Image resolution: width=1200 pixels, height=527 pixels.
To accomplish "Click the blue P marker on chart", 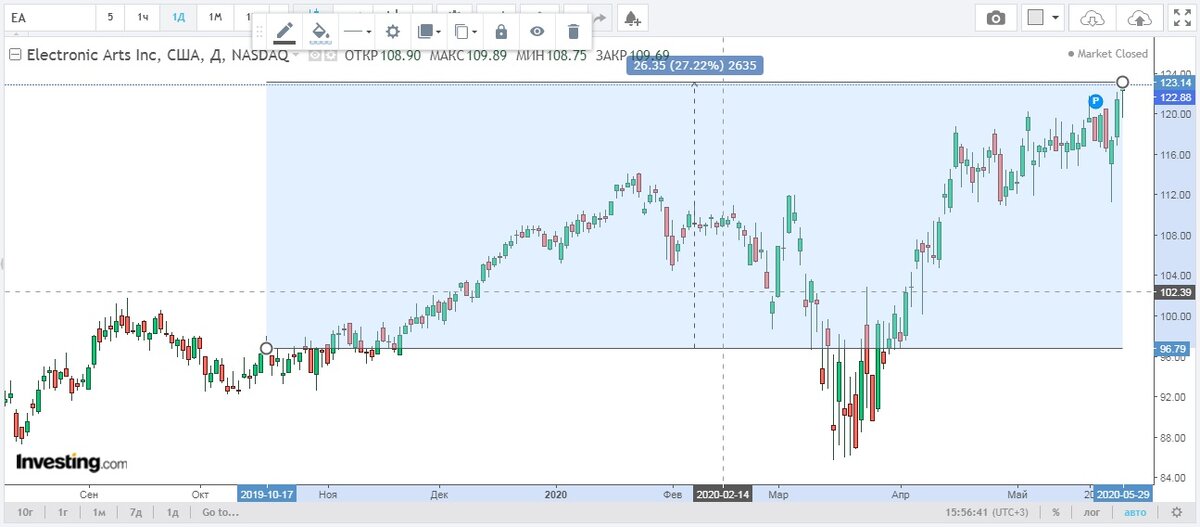I will (x=1095, y=101).
